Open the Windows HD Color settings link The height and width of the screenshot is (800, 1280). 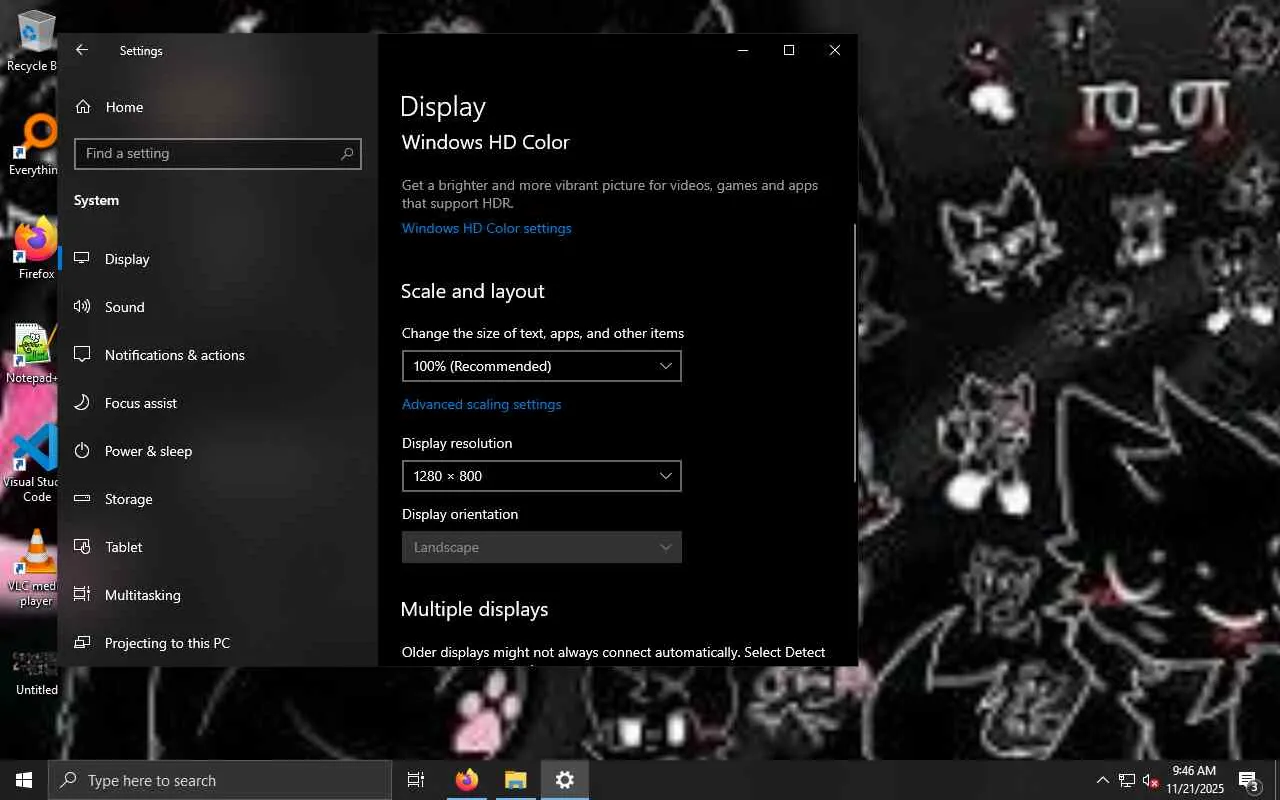point(487,228)
